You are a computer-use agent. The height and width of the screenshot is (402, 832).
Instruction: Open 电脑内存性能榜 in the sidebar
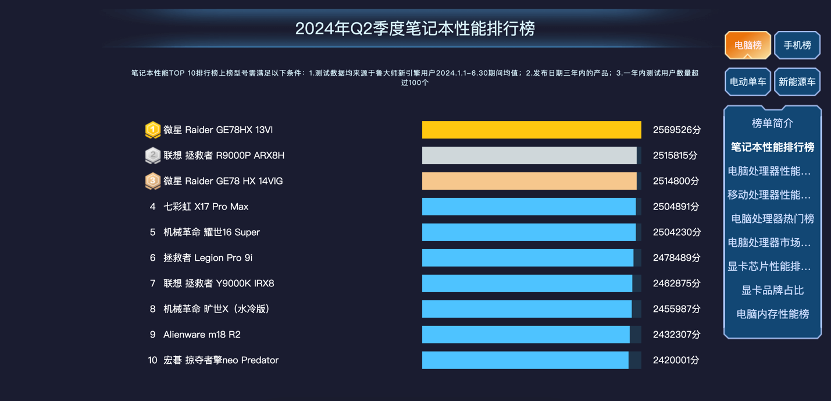click(773, 314)
